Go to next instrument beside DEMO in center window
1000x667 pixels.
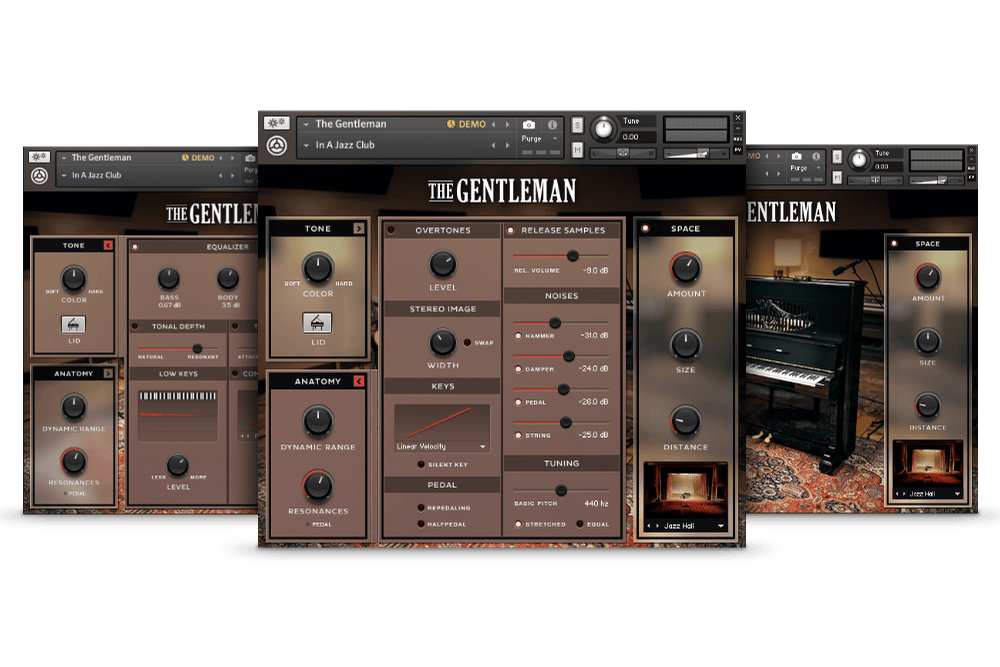508,124
